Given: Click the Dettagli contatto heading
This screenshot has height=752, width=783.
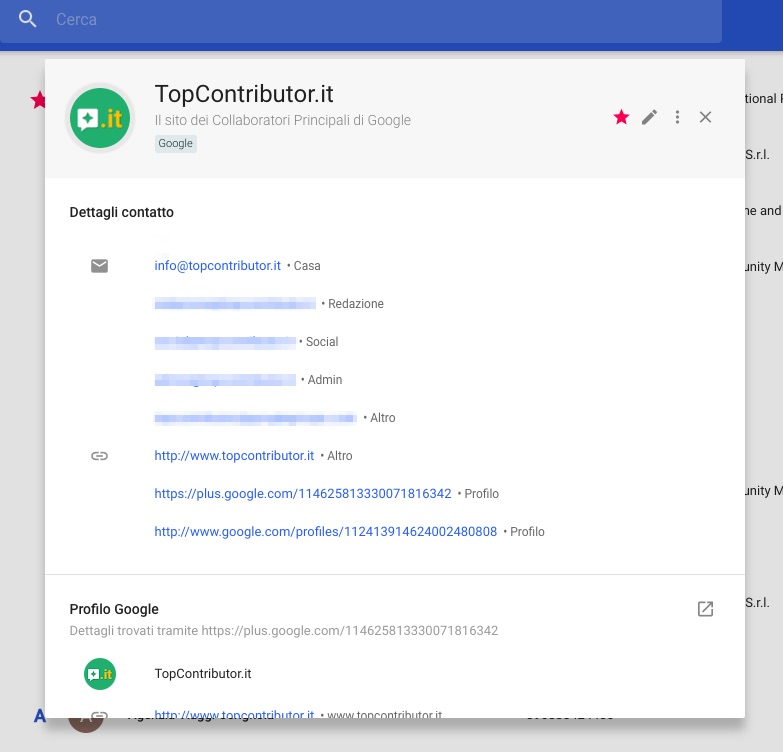Looking at the screenshot, I should (121, 212).
